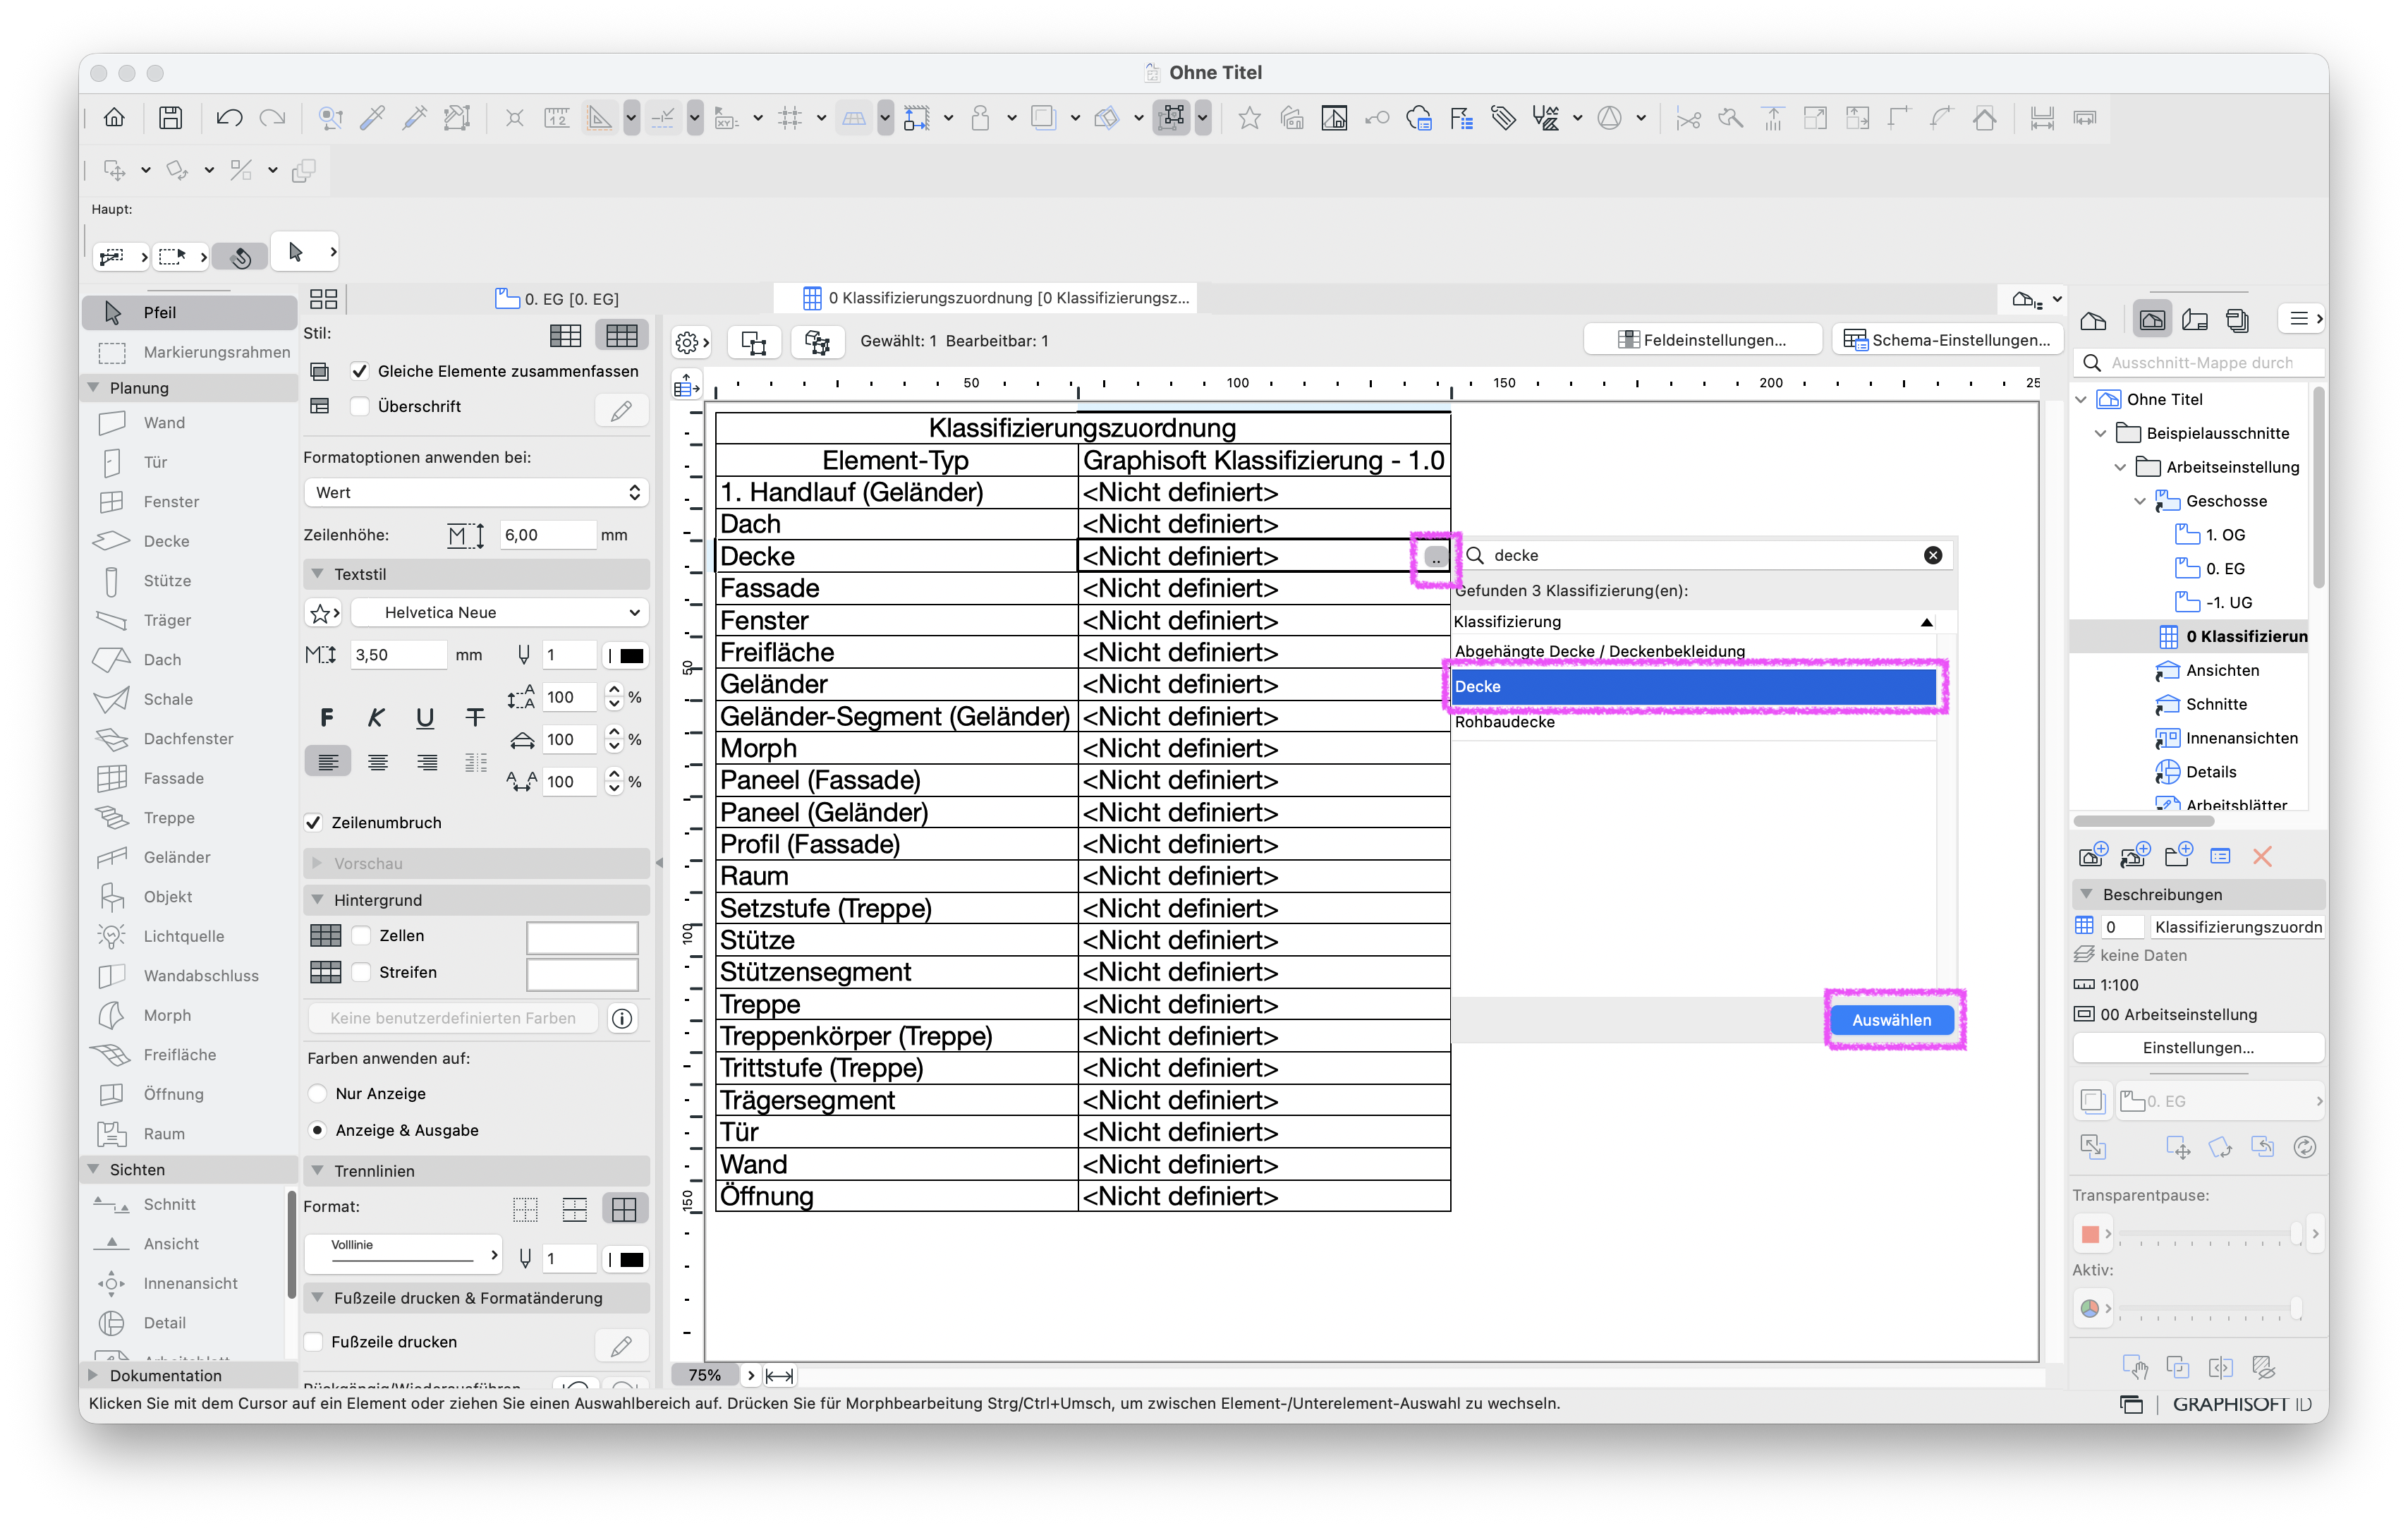Click the bold F text style icon

tap(327, 717)
